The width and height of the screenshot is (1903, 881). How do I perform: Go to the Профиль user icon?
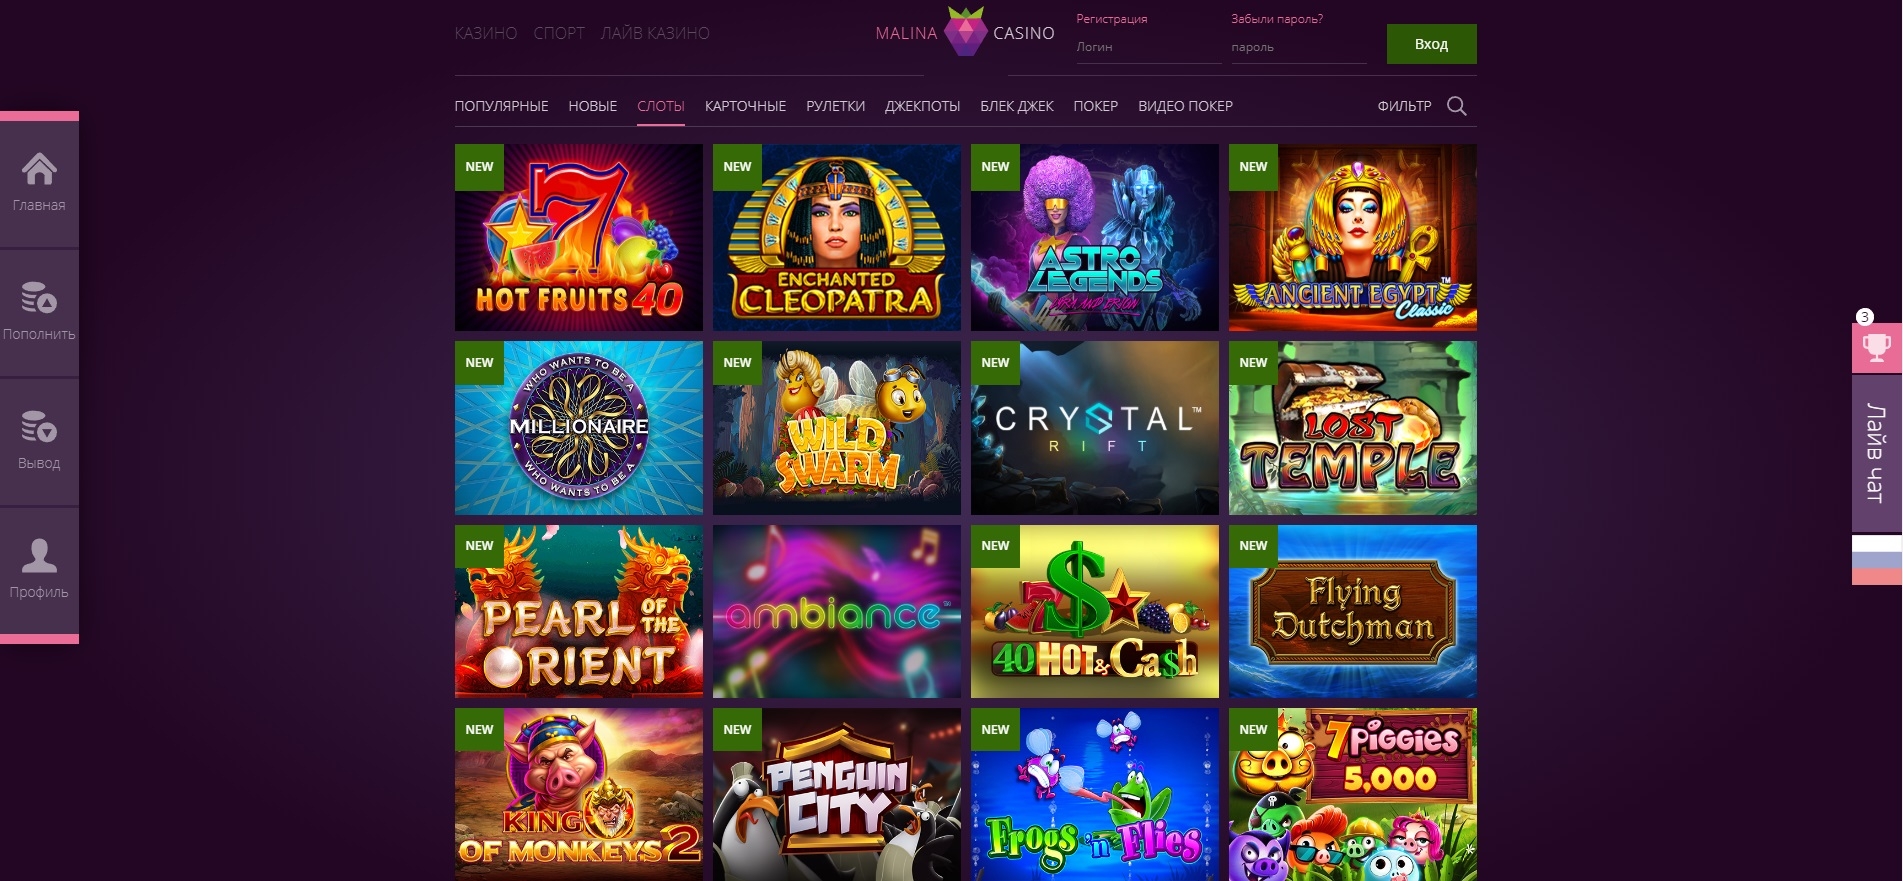click(39, 555)
